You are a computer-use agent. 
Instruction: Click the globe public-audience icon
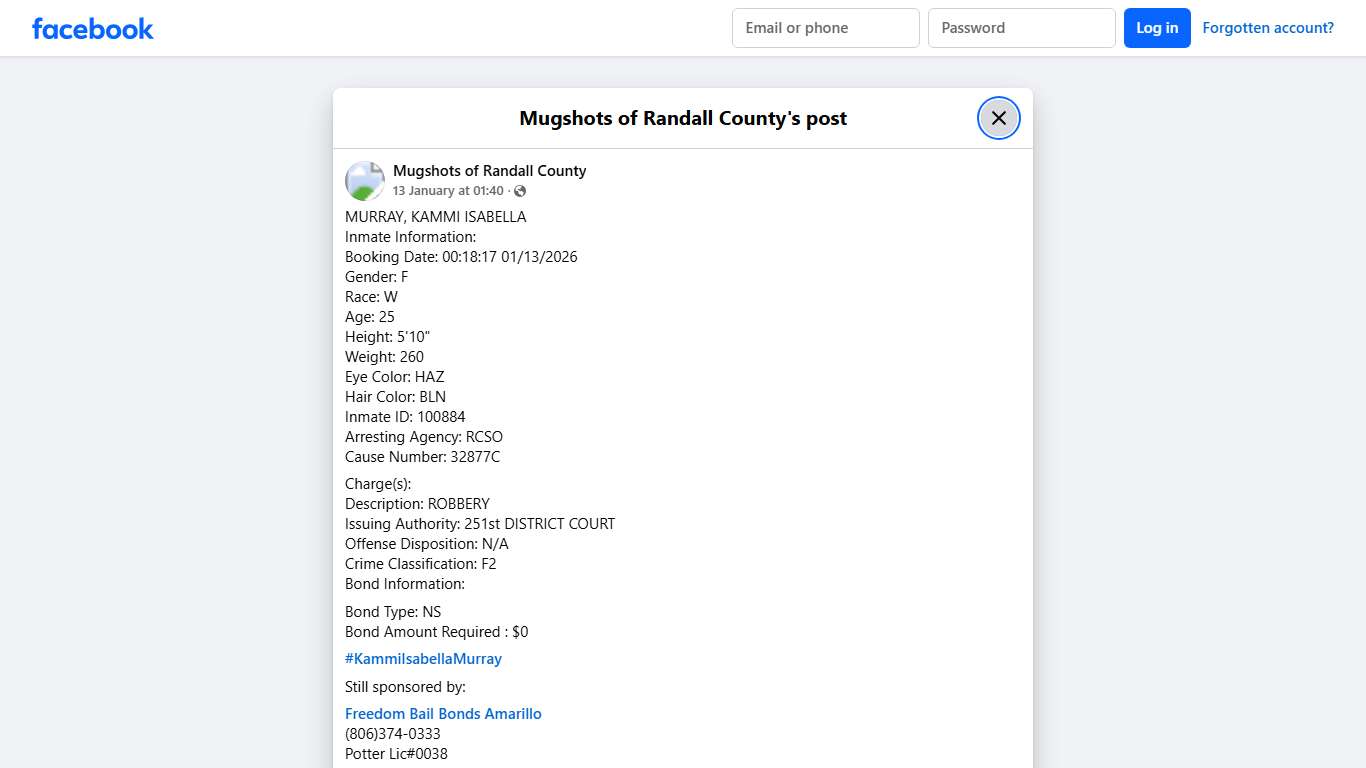[520, 191]
